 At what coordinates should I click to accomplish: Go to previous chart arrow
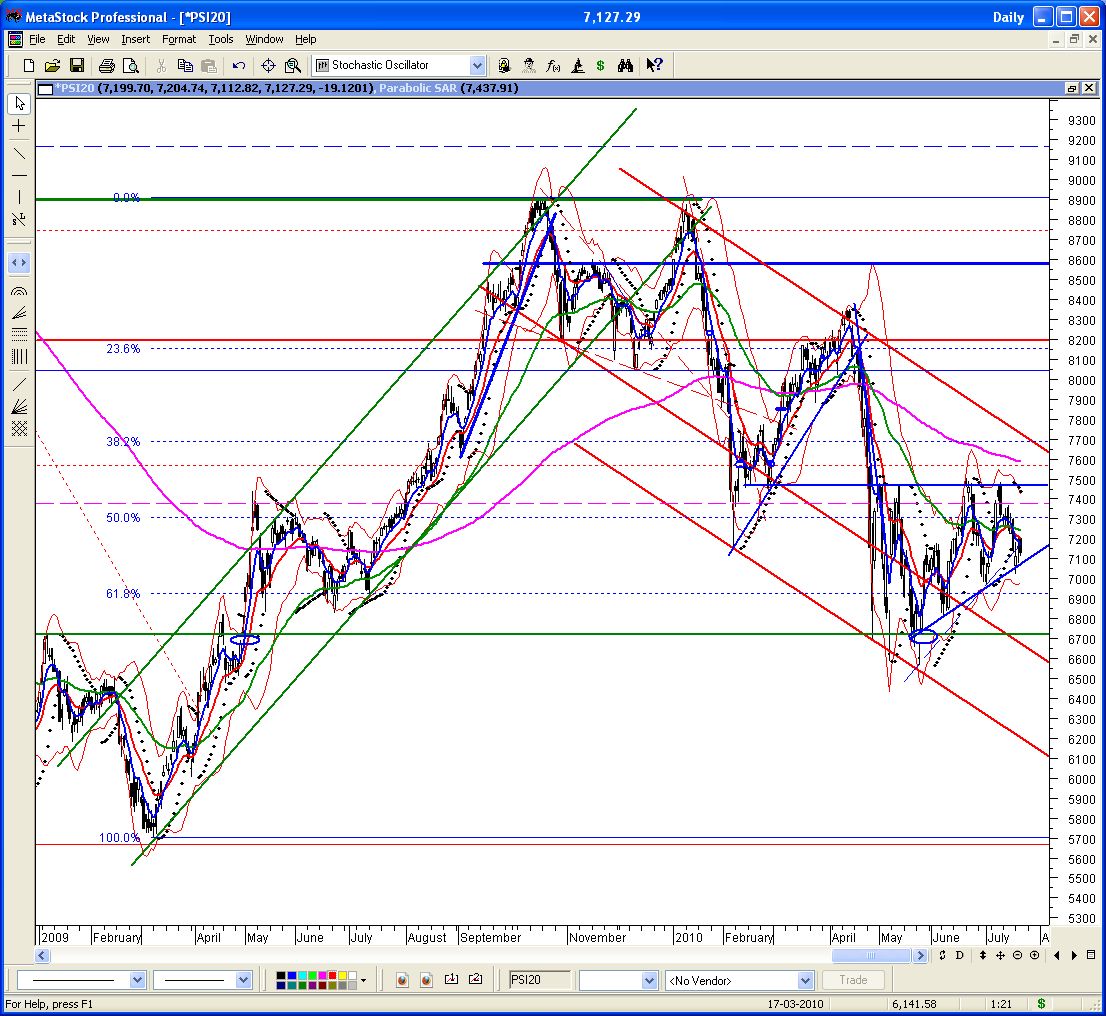1057,955
